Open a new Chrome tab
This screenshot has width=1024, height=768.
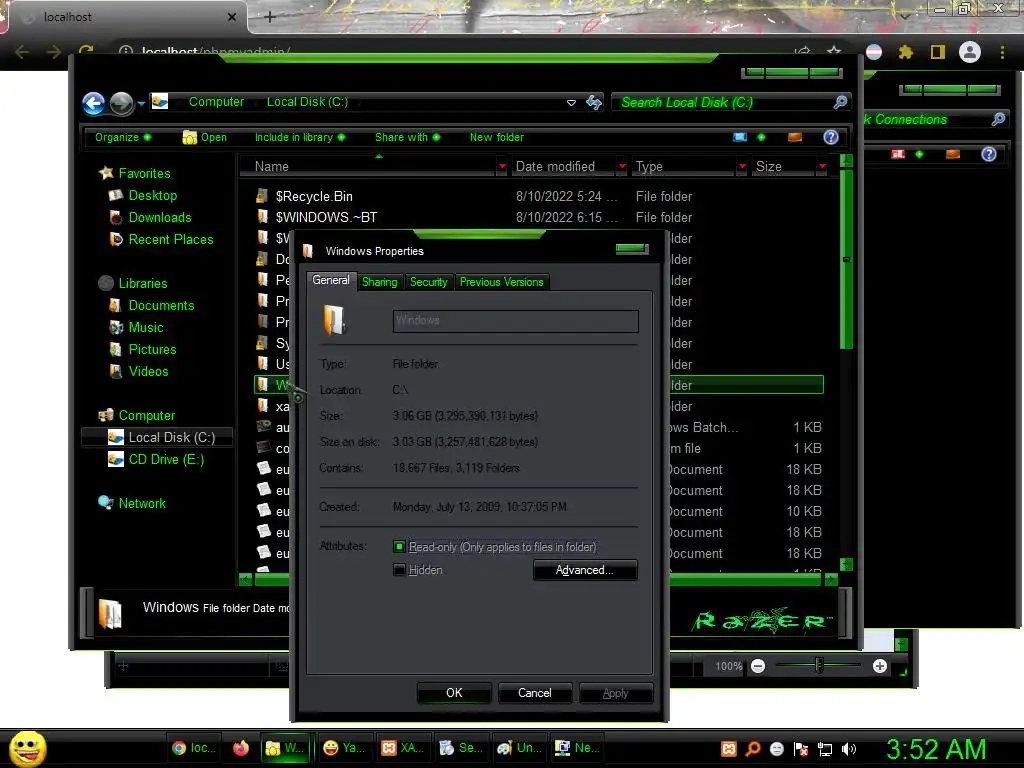(270, 17)
